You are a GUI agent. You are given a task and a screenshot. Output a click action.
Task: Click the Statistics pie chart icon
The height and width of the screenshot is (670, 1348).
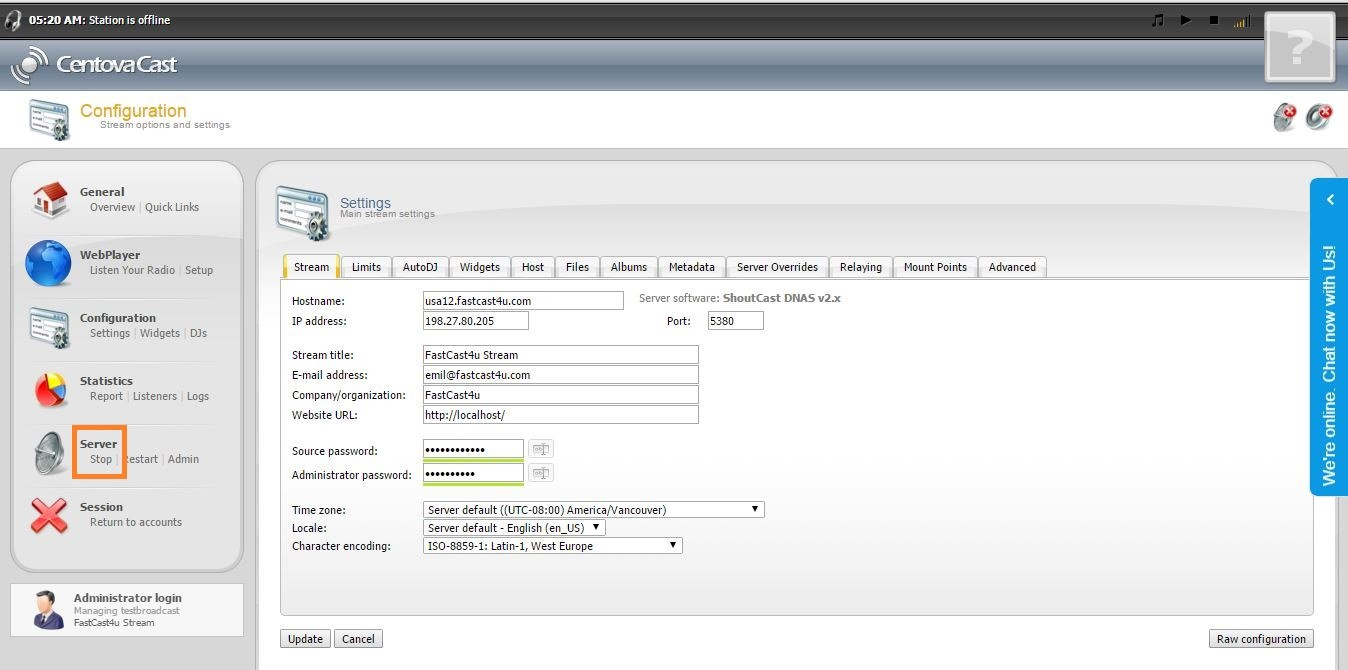pos(50,389)
